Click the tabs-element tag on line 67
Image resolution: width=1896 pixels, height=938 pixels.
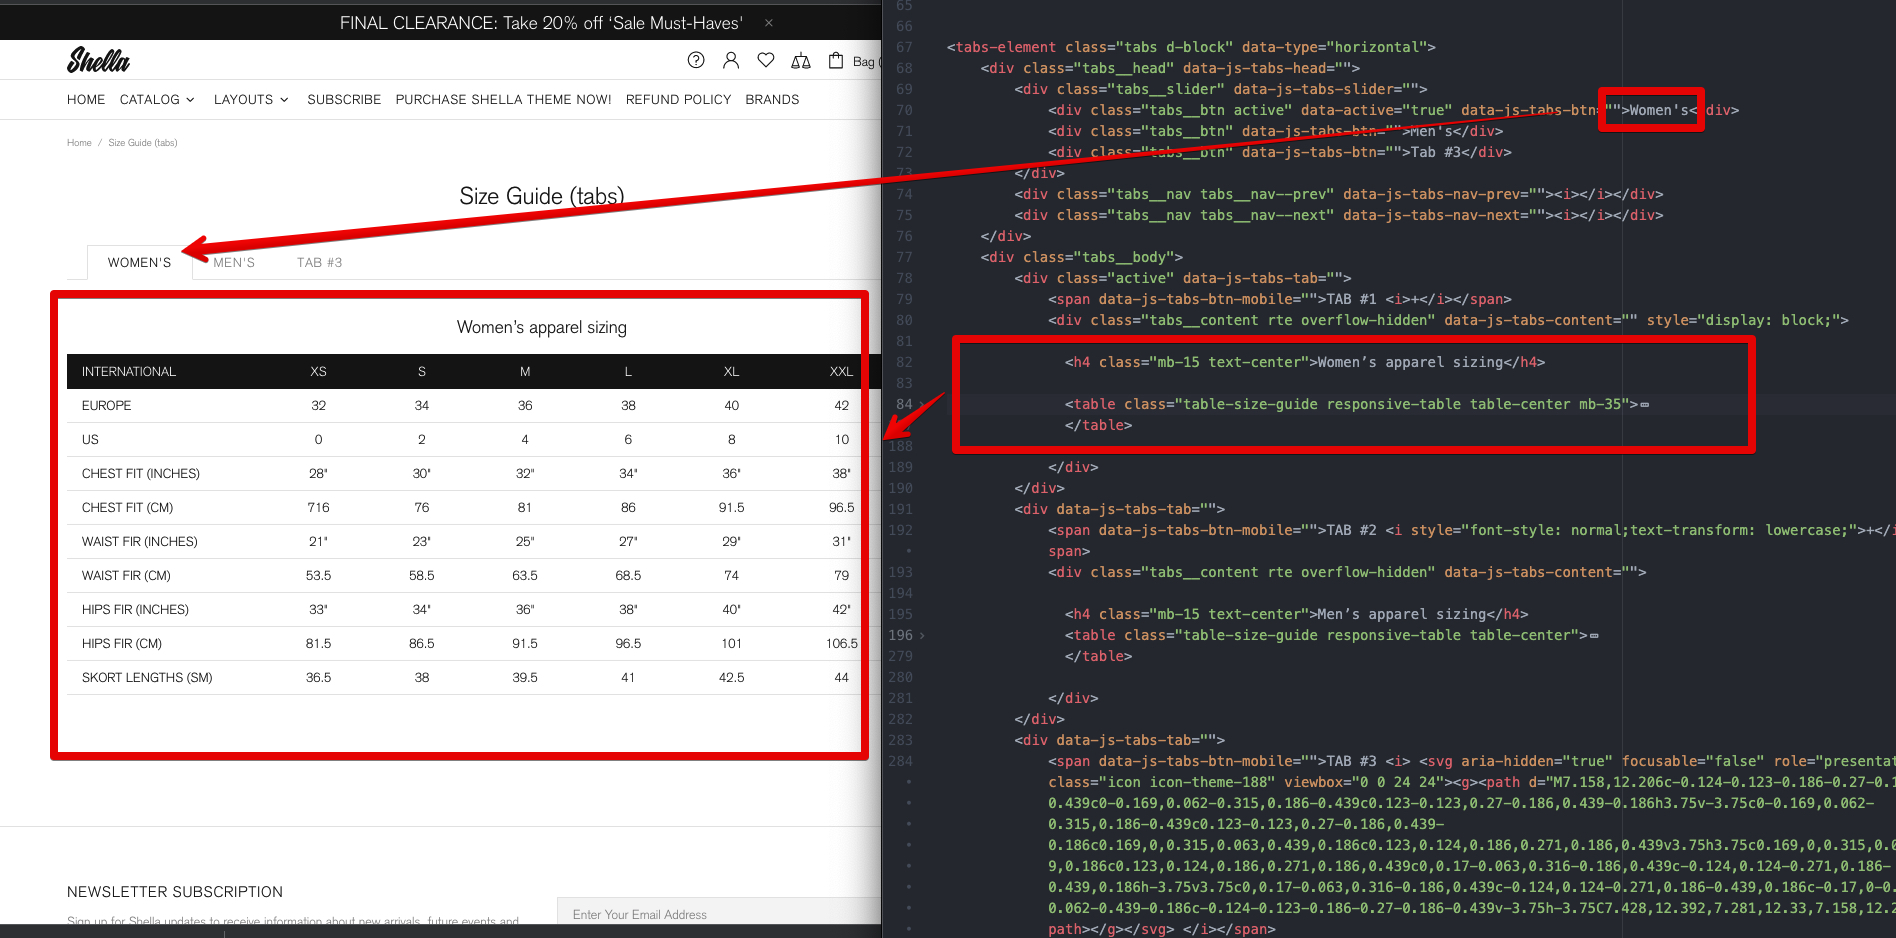[1006, 47]
